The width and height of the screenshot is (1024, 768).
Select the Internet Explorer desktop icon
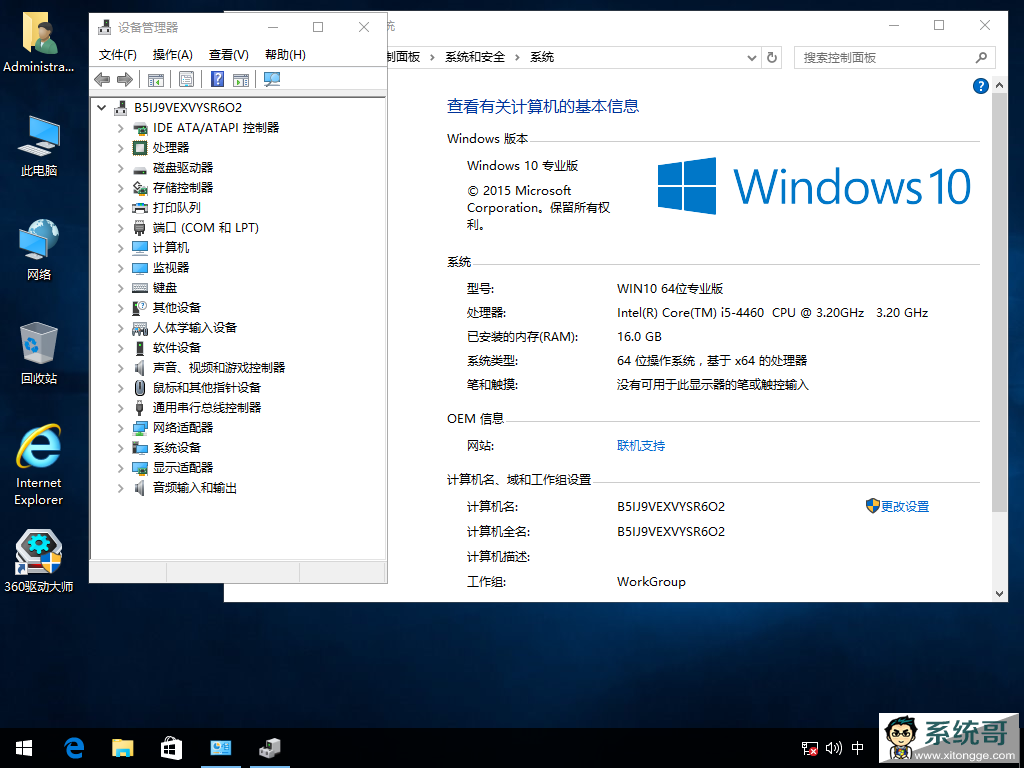[39, 465]
